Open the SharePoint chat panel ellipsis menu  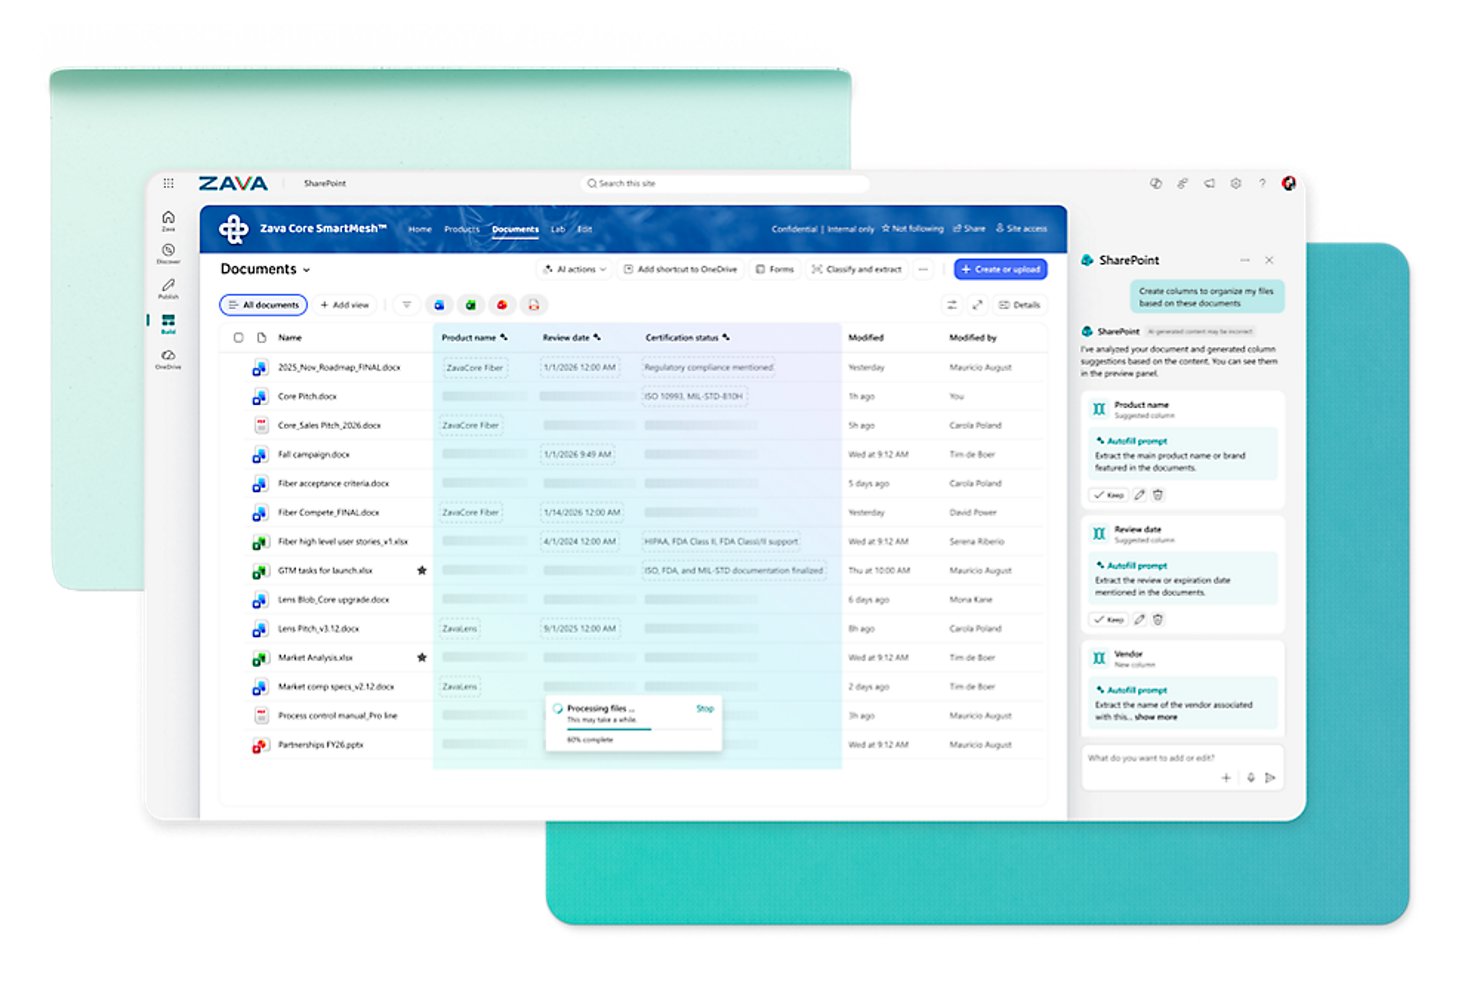[1245, 260]
